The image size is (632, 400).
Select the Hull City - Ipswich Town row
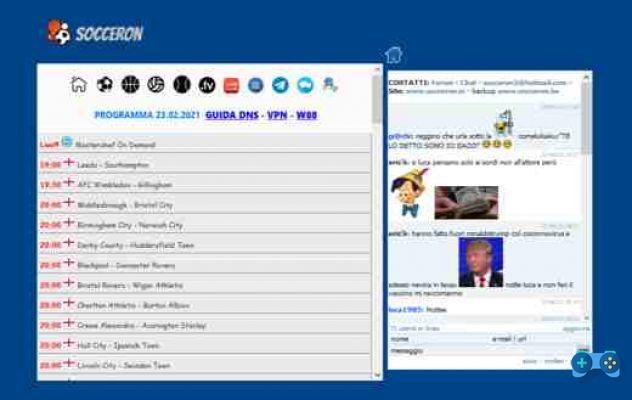pyautogui.click(x=204, y=345)
